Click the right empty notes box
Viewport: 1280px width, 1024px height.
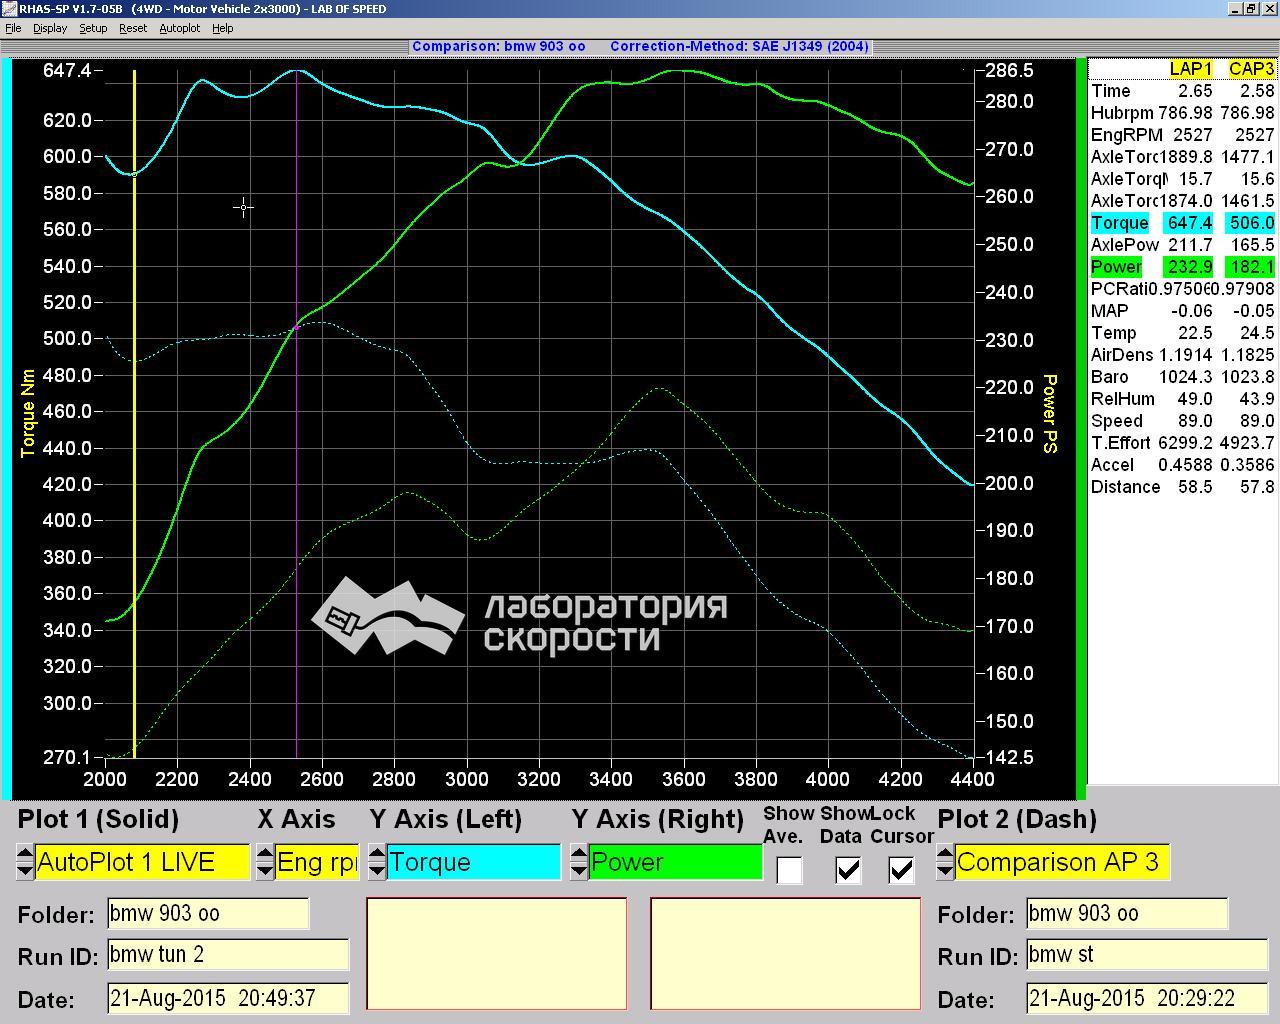pyautogui.click(x=786, y=953)
